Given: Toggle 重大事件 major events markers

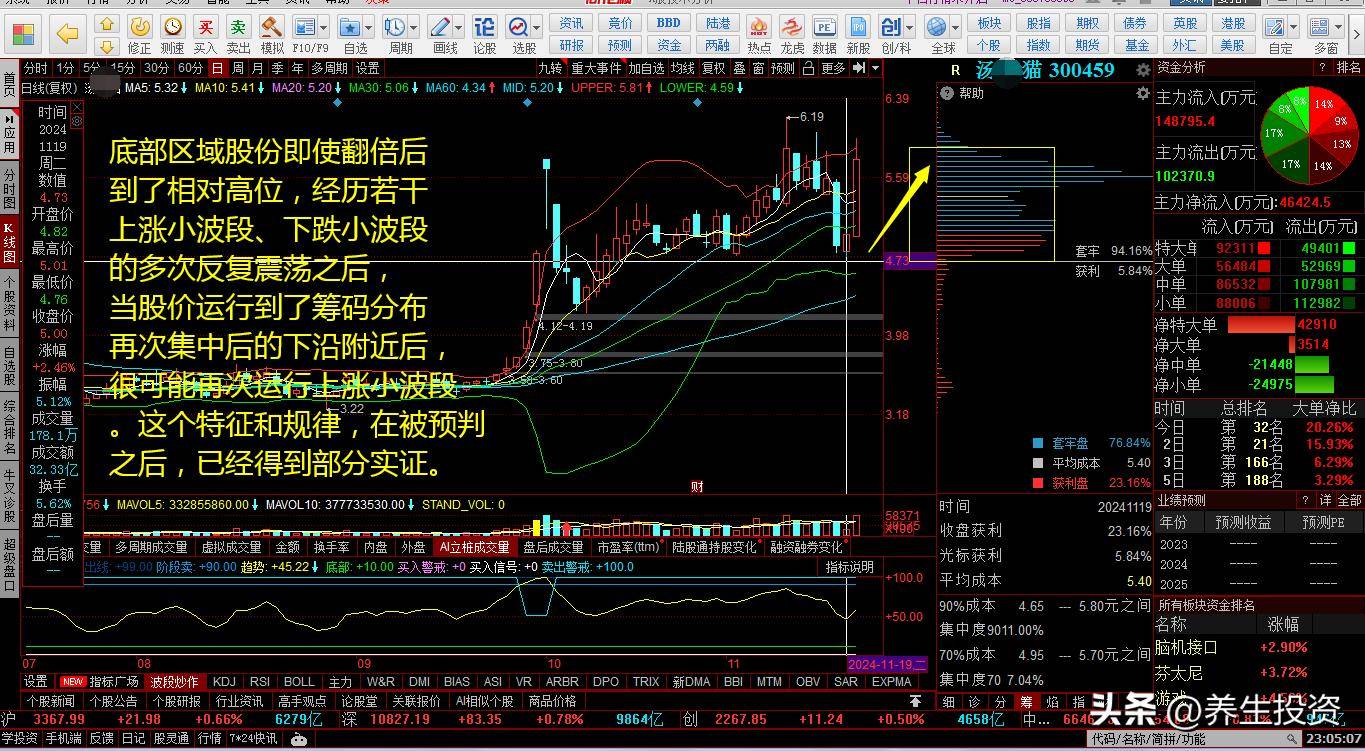Looking at the screenshot, I should [x=596, y=68].
